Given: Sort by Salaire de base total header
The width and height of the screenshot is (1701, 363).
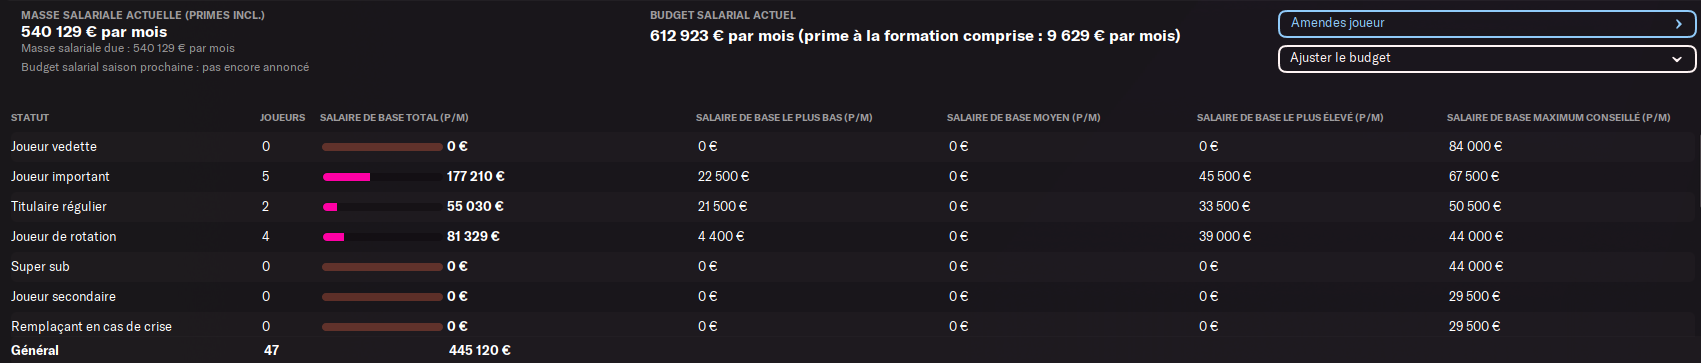Looking at the screenshot, I should point(394,118).
